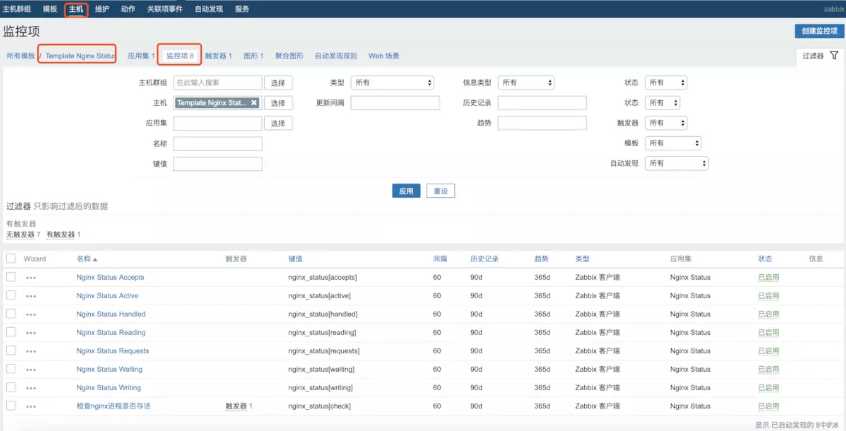Check the Nginx Status Waiting row checkbox

pyautogui.click(x=11, y=370)
